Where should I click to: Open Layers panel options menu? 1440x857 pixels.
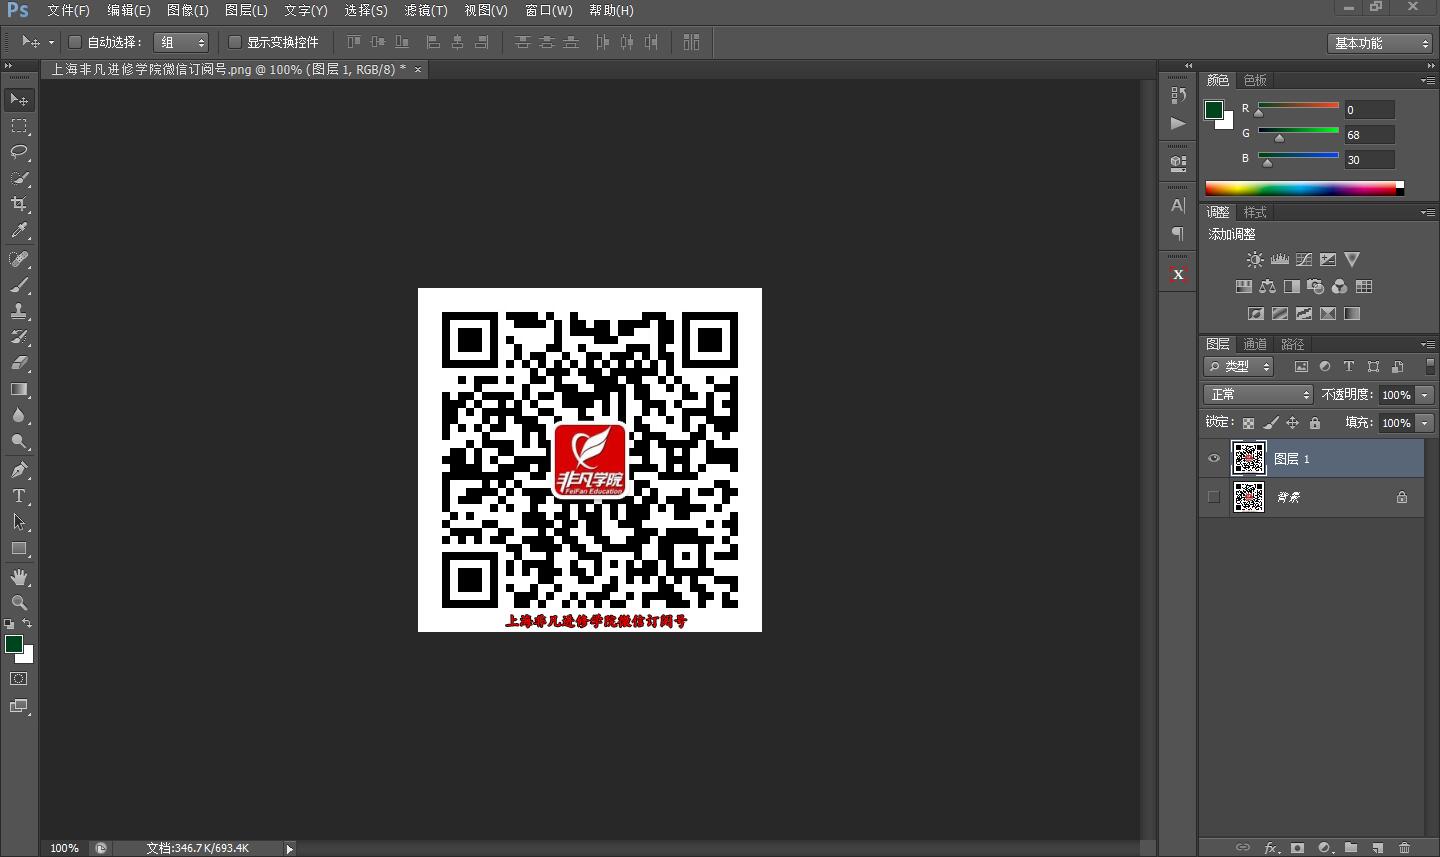coord(1427,344)
